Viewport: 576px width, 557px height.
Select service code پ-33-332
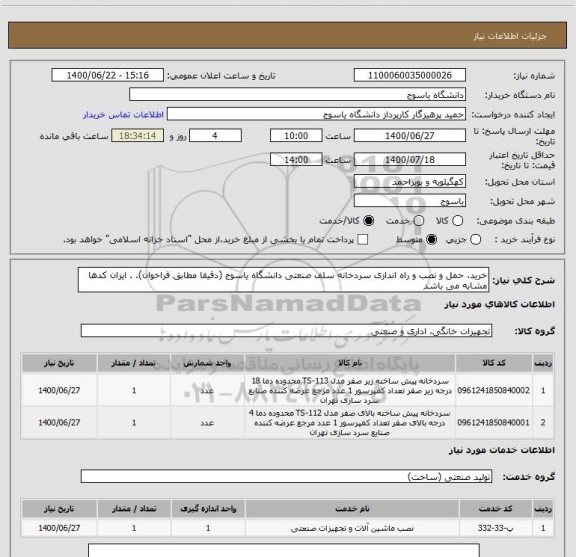(x=496, y=528)
